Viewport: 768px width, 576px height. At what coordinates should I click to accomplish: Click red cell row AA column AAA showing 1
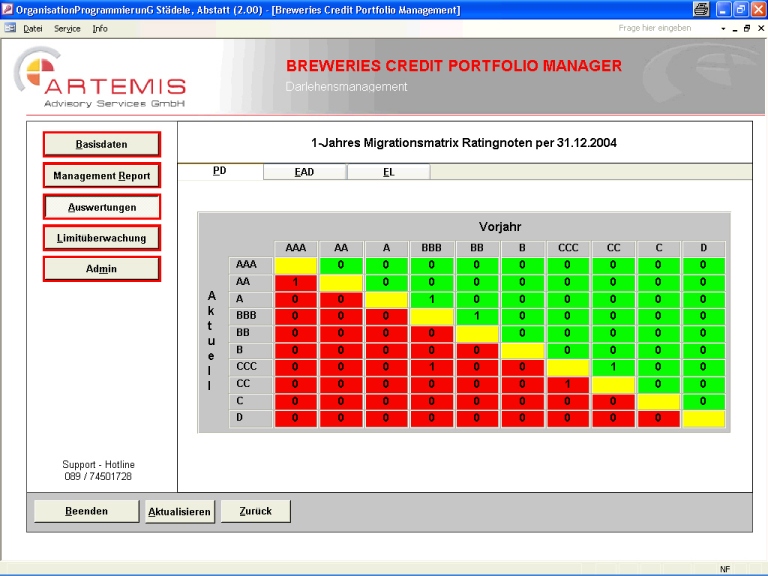(295, 282)
